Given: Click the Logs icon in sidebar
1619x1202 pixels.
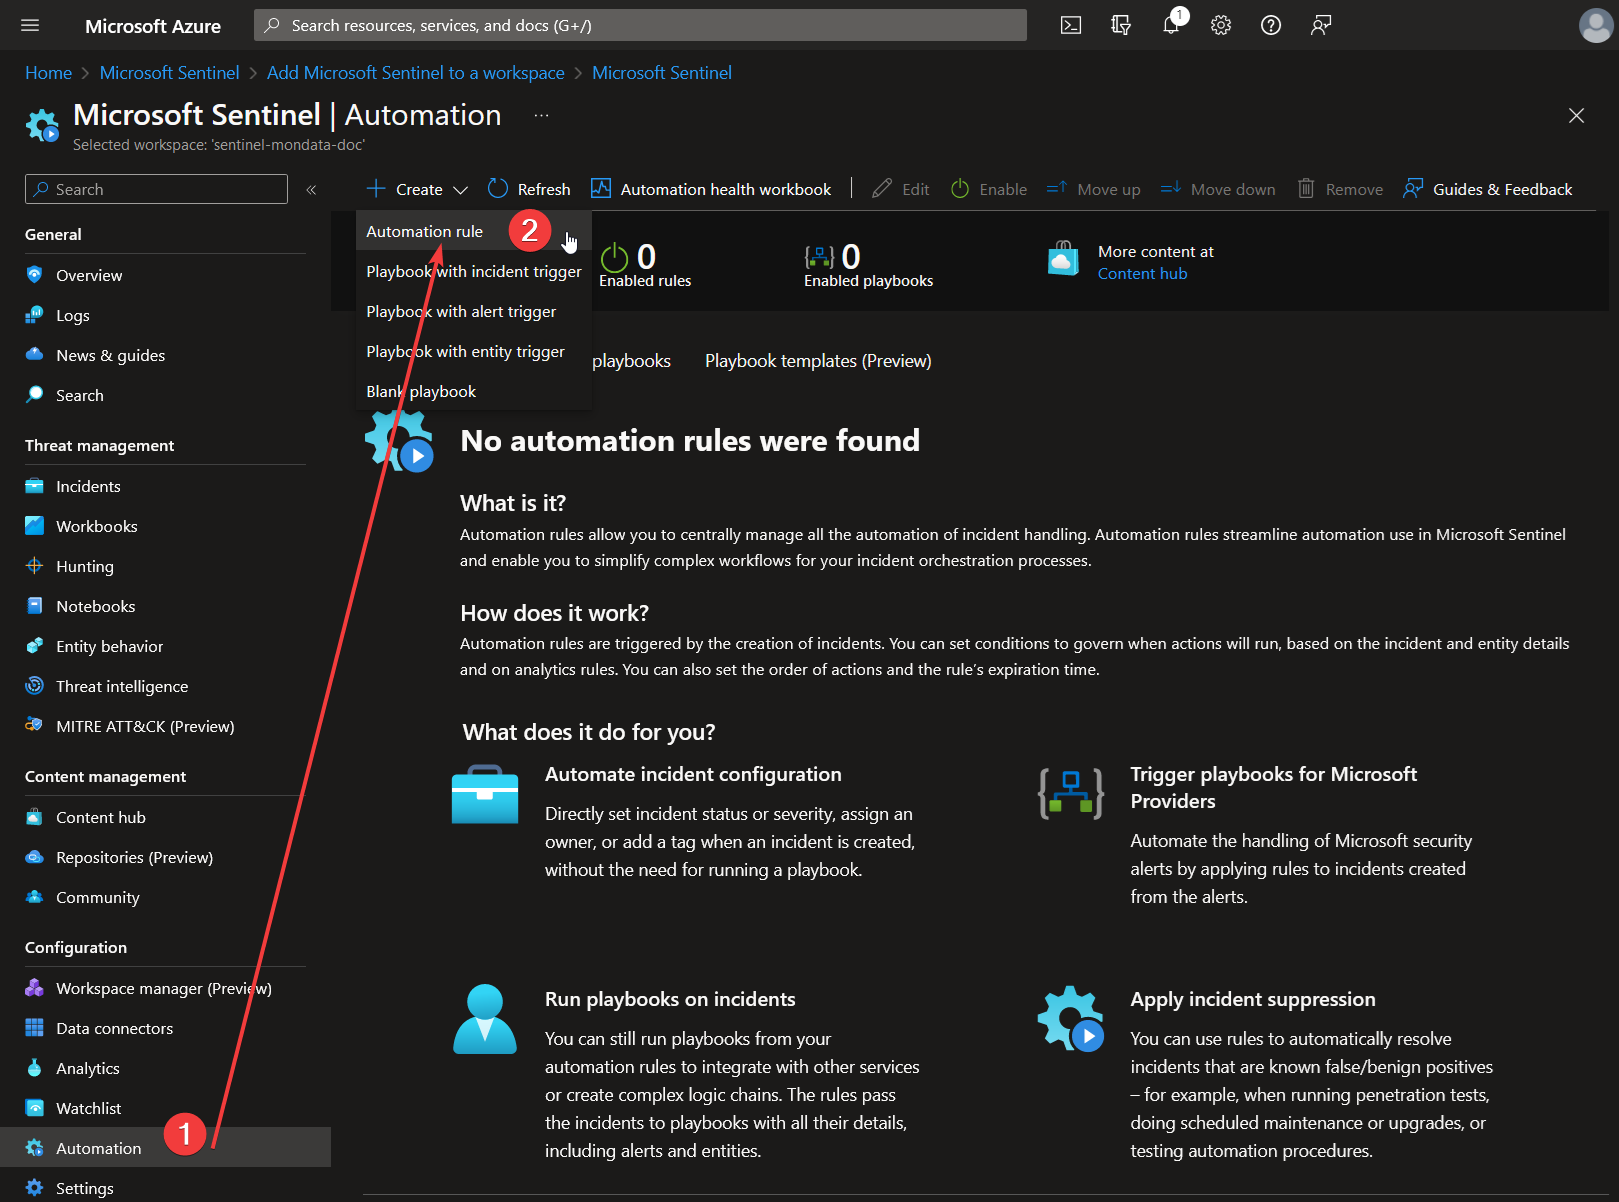Looking at the screenshot, I should coord(35,315).
